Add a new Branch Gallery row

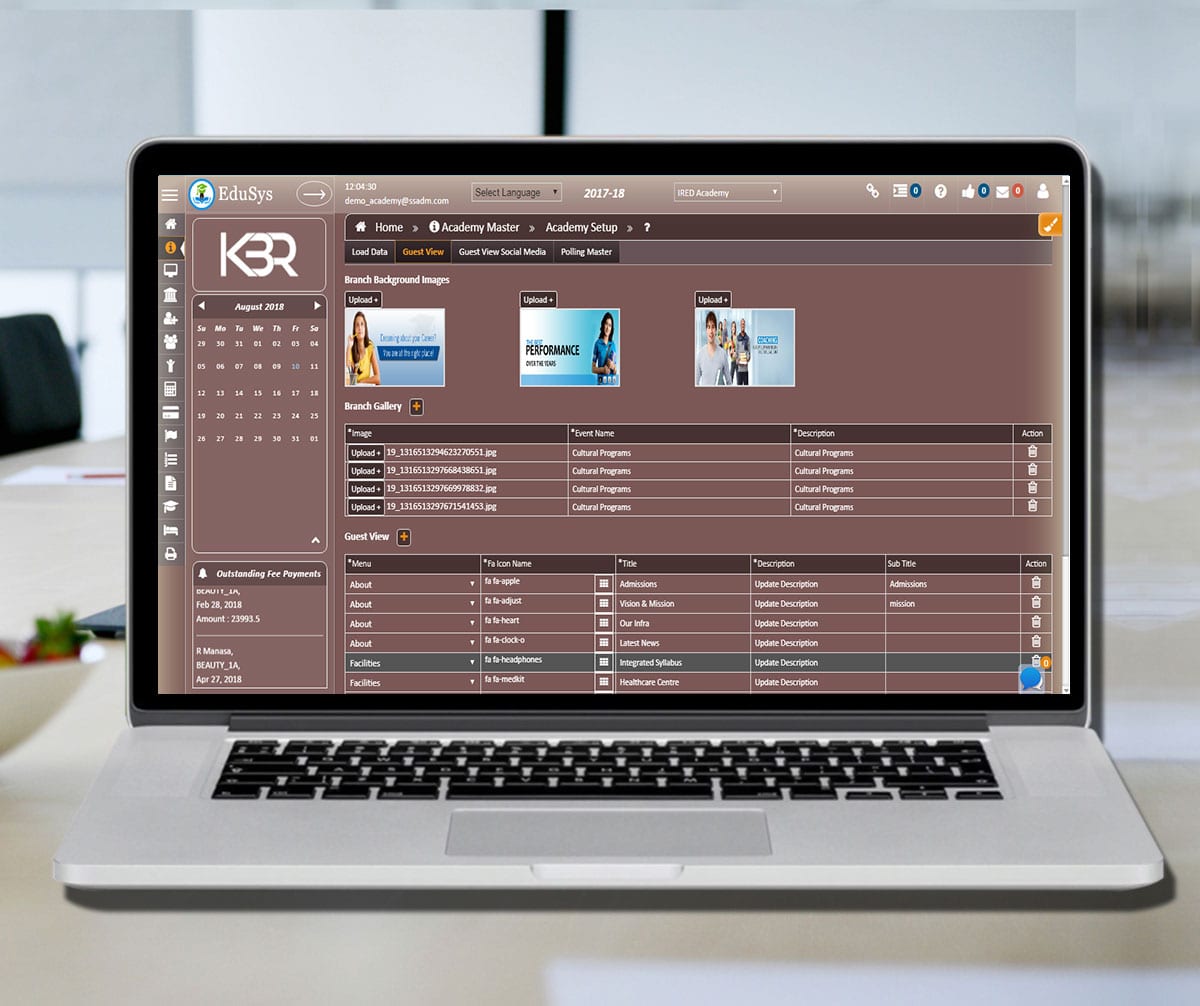coord(416,406)
